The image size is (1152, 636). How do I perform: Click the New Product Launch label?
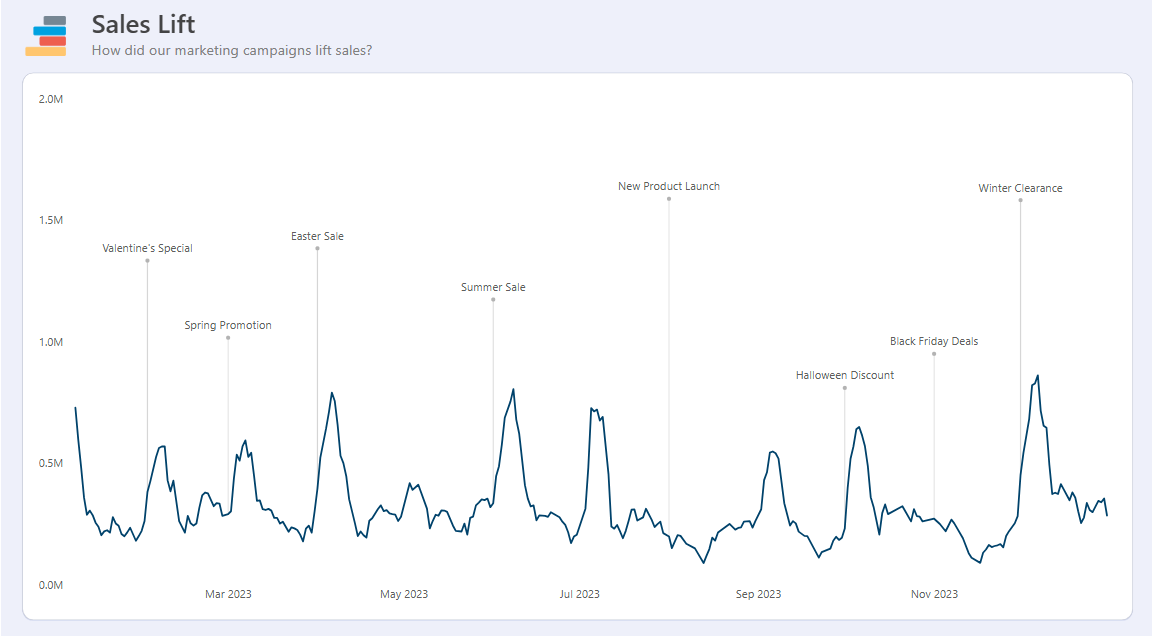[669, 186]
